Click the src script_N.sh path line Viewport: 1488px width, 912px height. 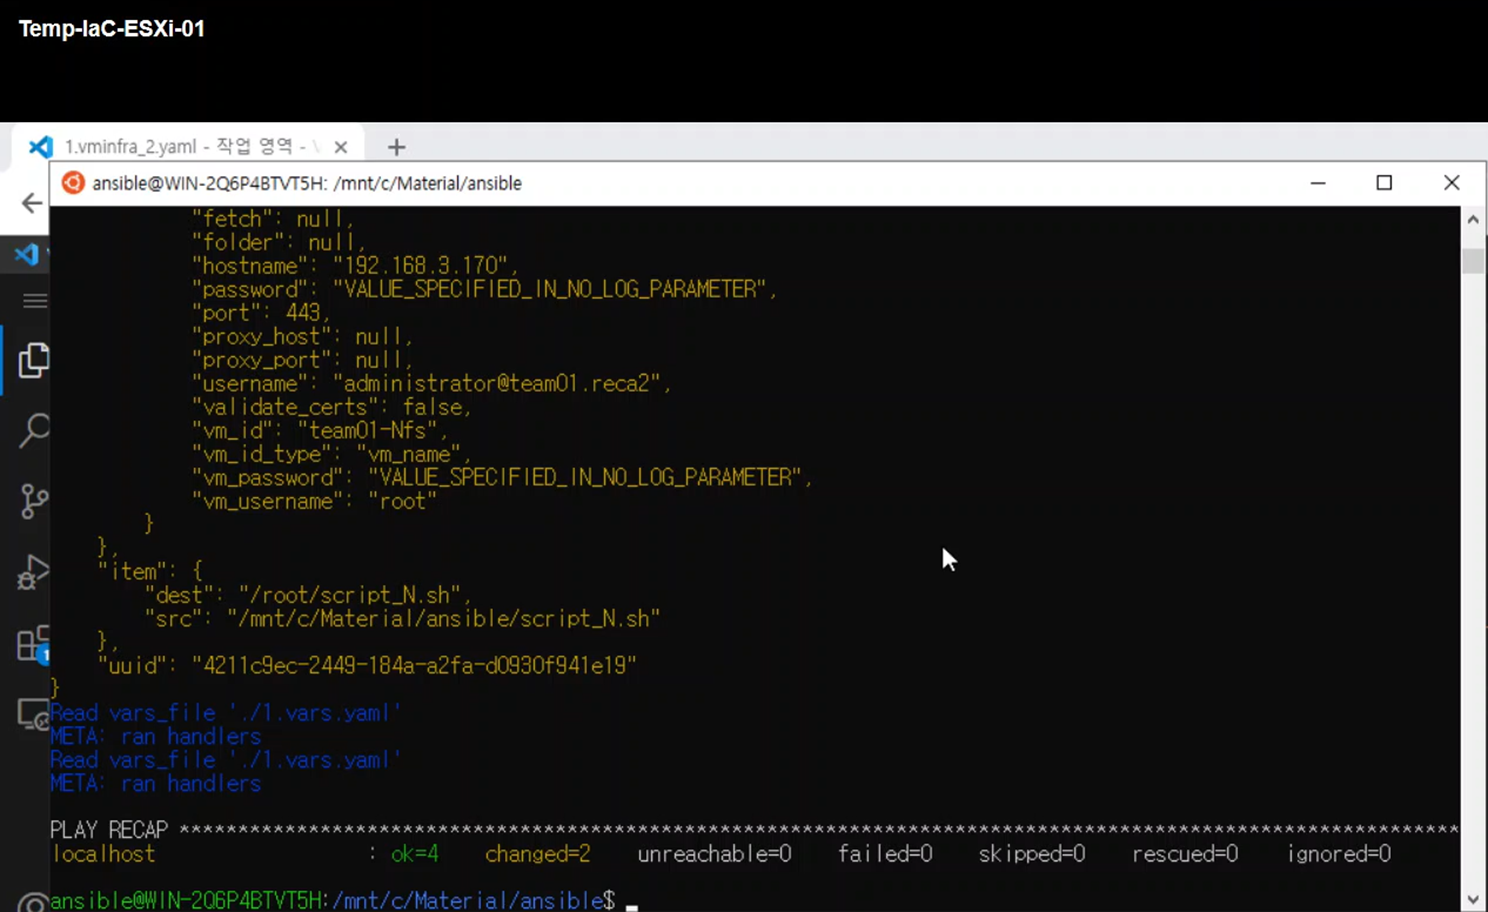pyautogui.click(x=403, y=619)
